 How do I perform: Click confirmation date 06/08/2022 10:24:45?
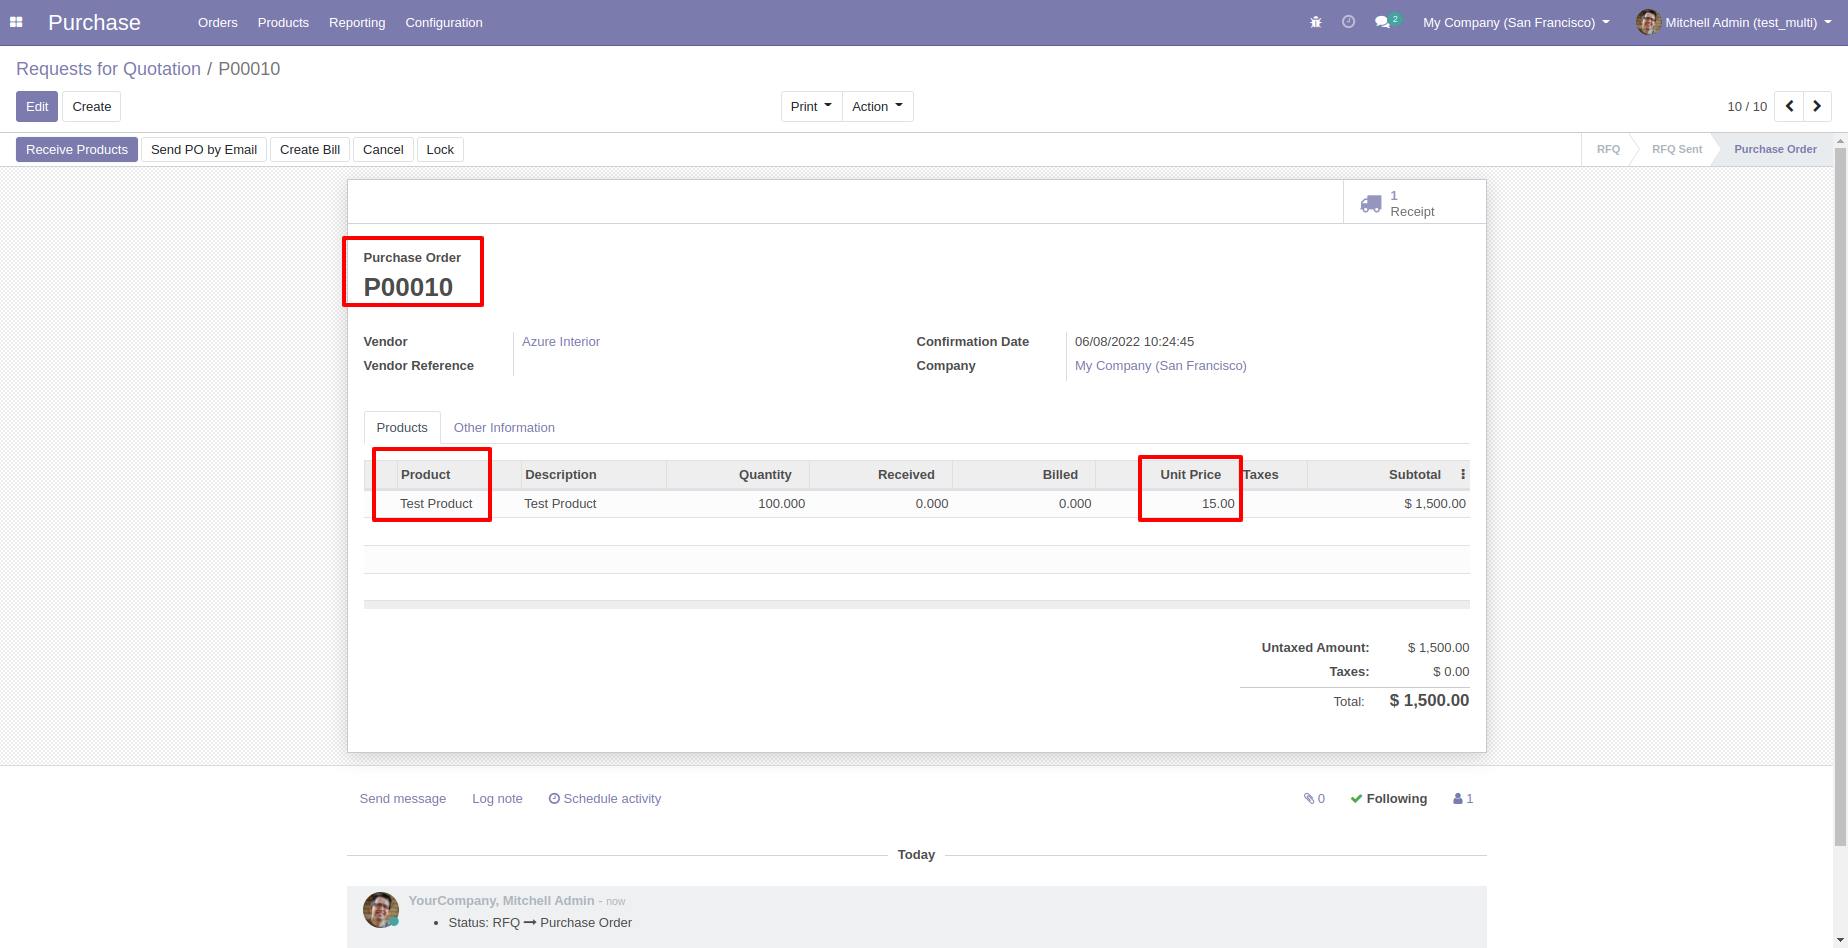pos(1134,341)
